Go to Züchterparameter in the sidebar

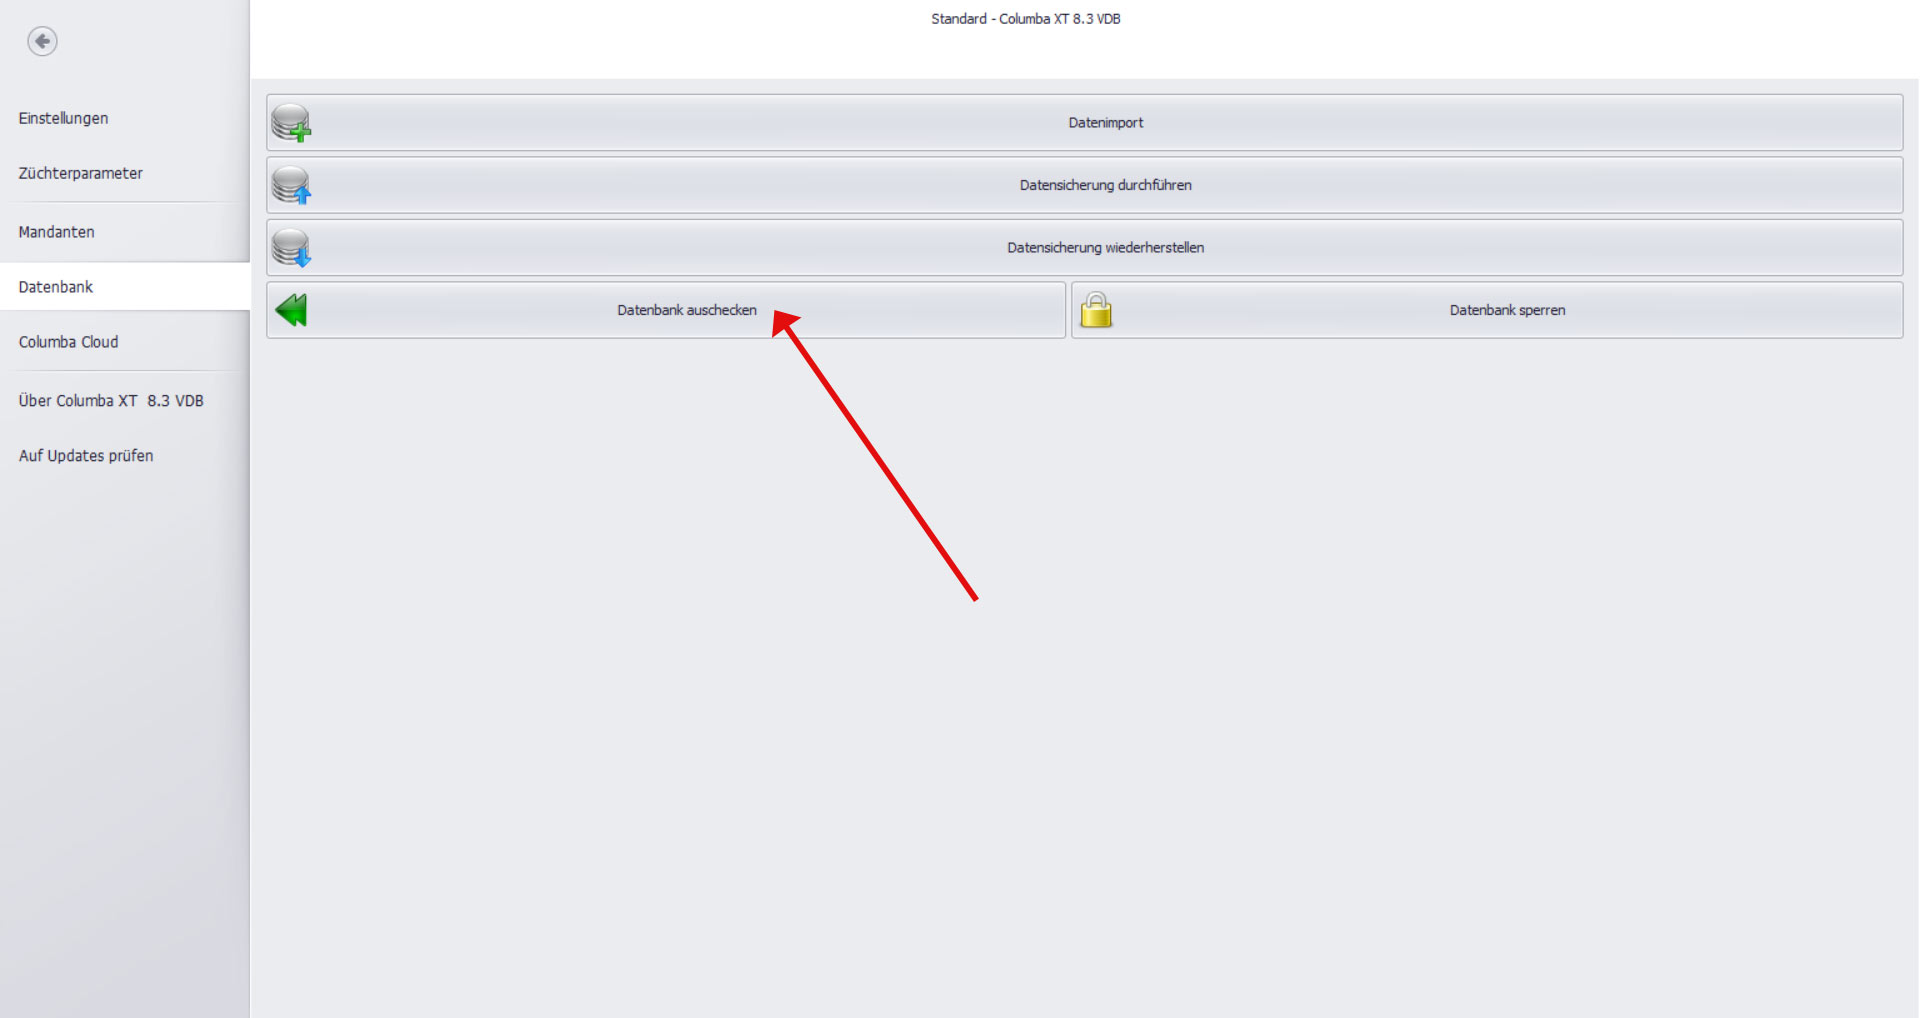(x=80, y=173)
